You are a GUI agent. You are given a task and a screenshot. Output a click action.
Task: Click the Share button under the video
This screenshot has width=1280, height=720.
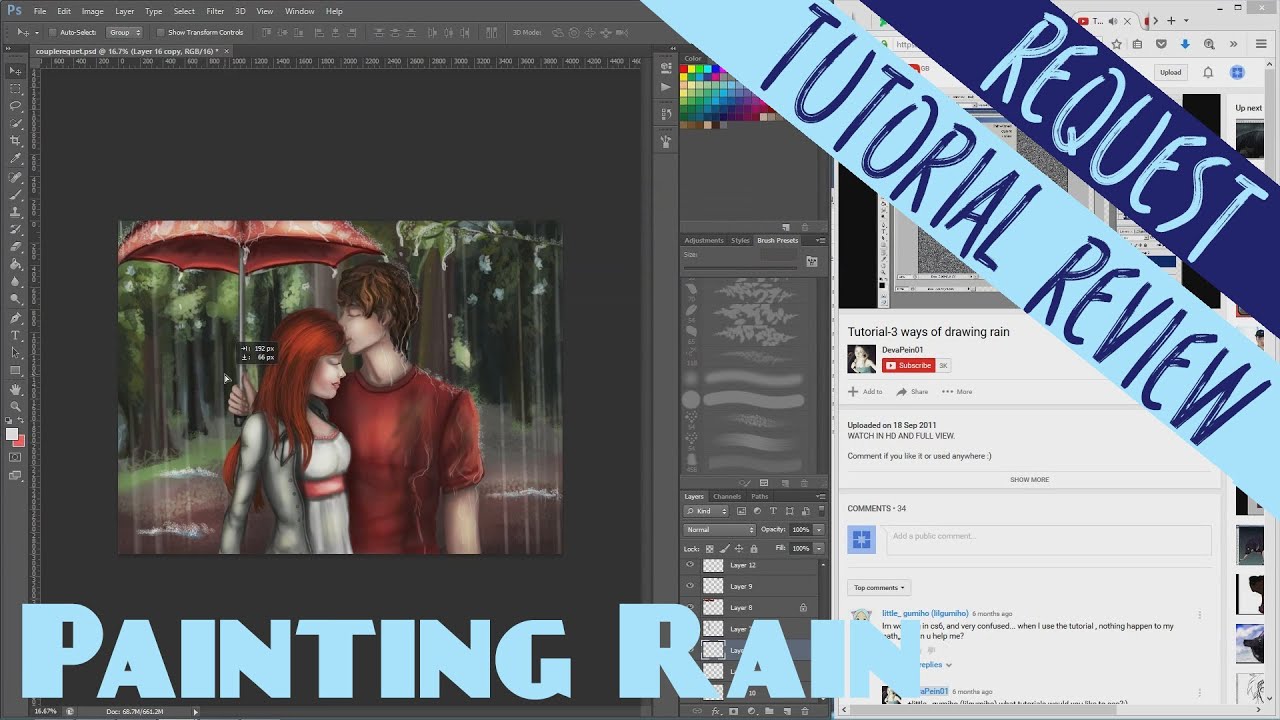coord(912,392)
